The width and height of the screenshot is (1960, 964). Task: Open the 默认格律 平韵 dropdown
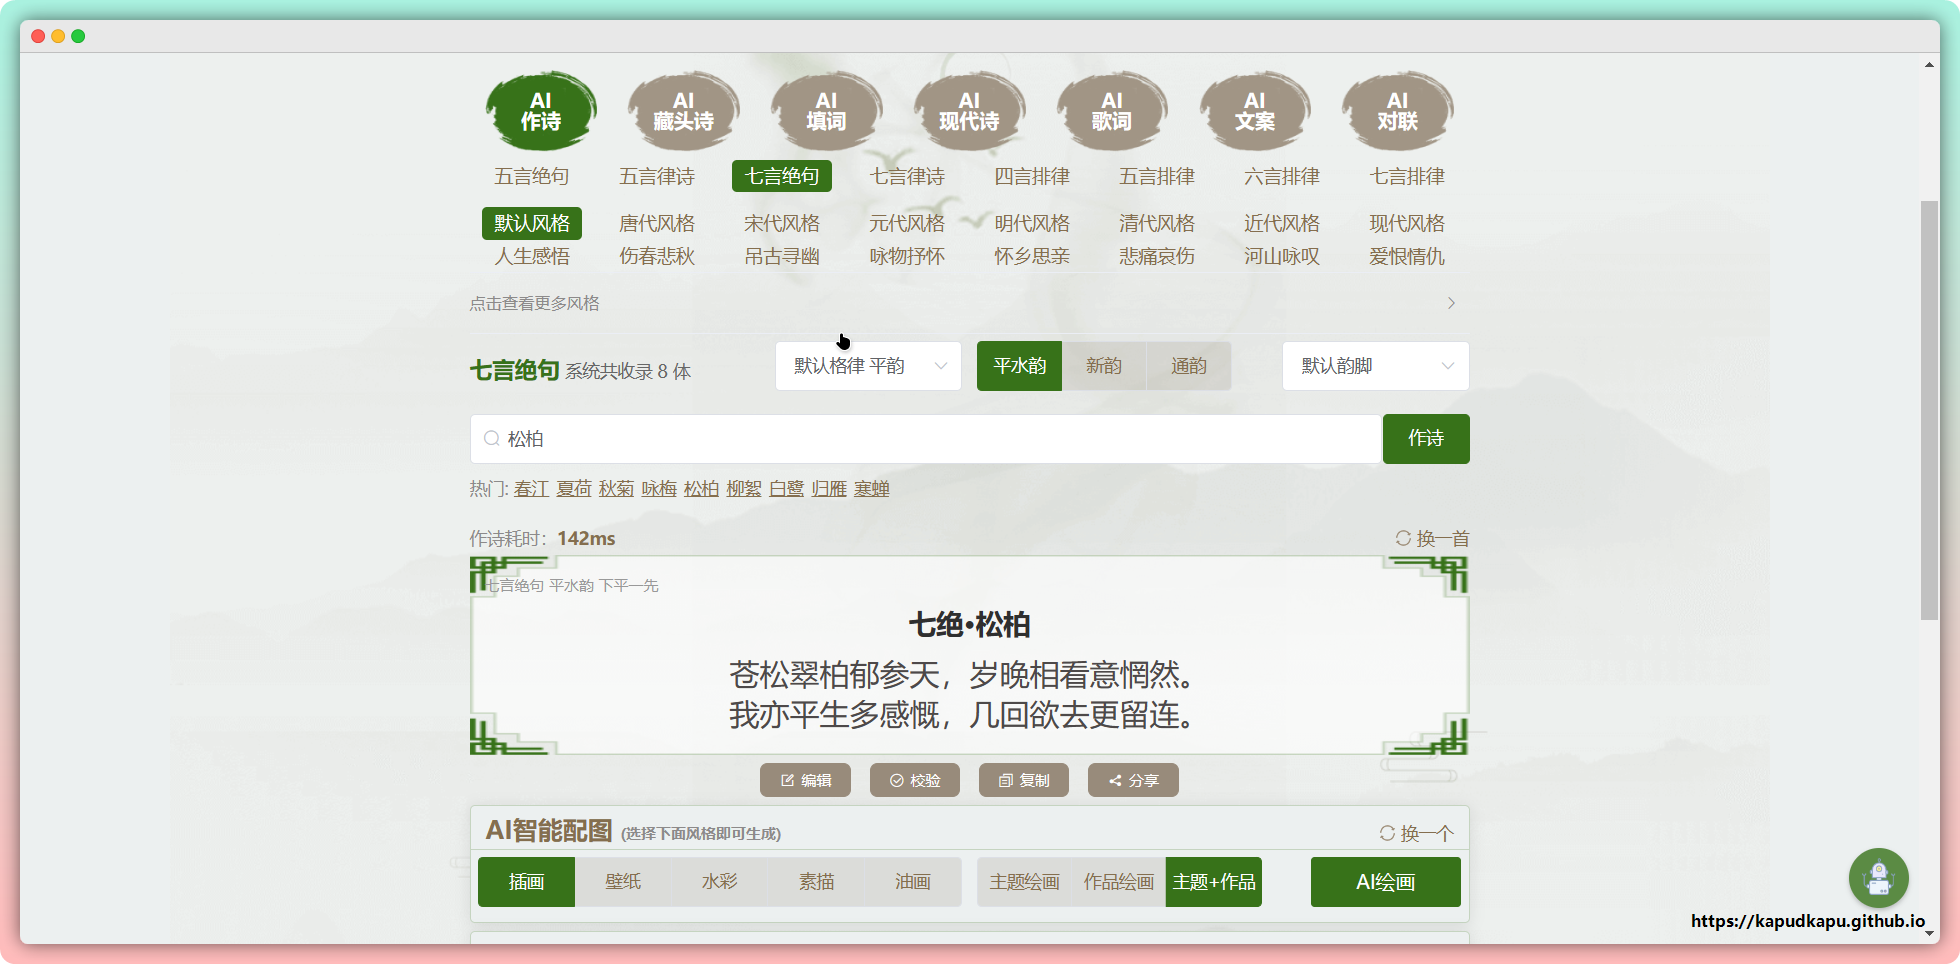pos(867,366)
